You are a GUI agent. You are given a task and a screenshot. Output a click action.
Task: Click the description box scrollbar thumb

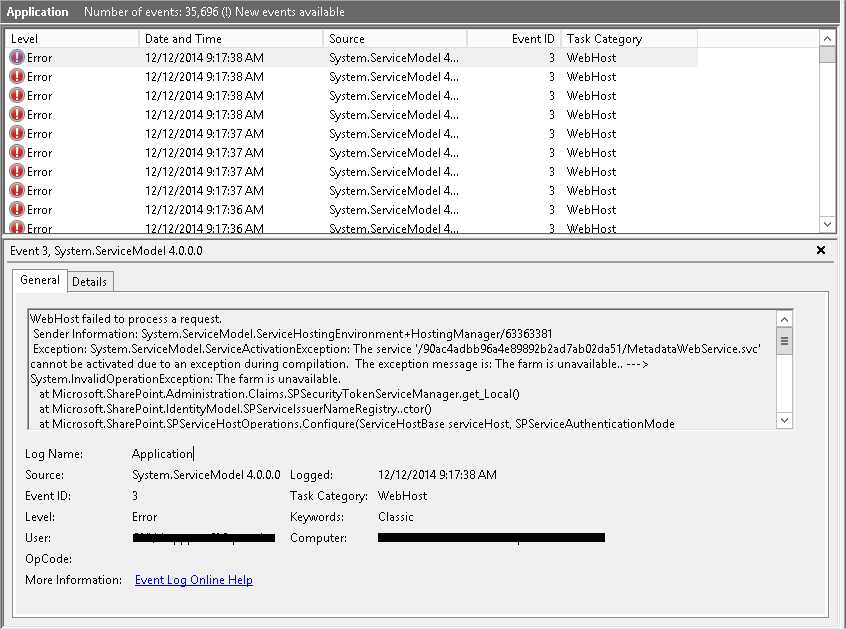coord(784,341)
